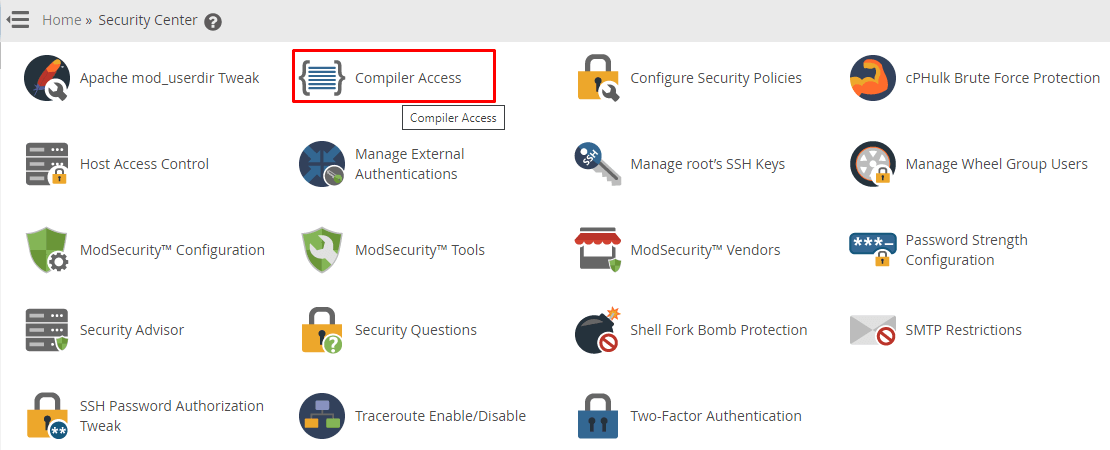Viewport: 1110px width, 450px height.
Task: Open the Compiler Access braces icon
Action: [x=322, y=78]
